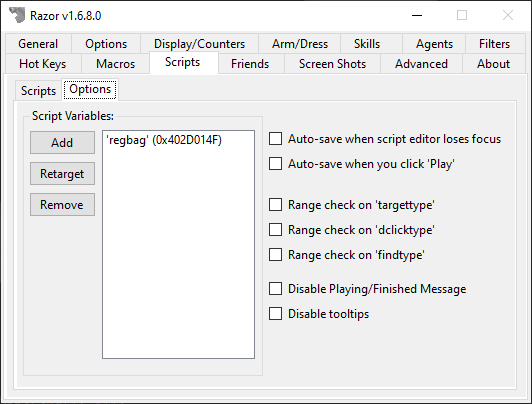Switch to the Scripts sub-tab
Viewport: 532px width, 404px height.
(x=38, y=91)
